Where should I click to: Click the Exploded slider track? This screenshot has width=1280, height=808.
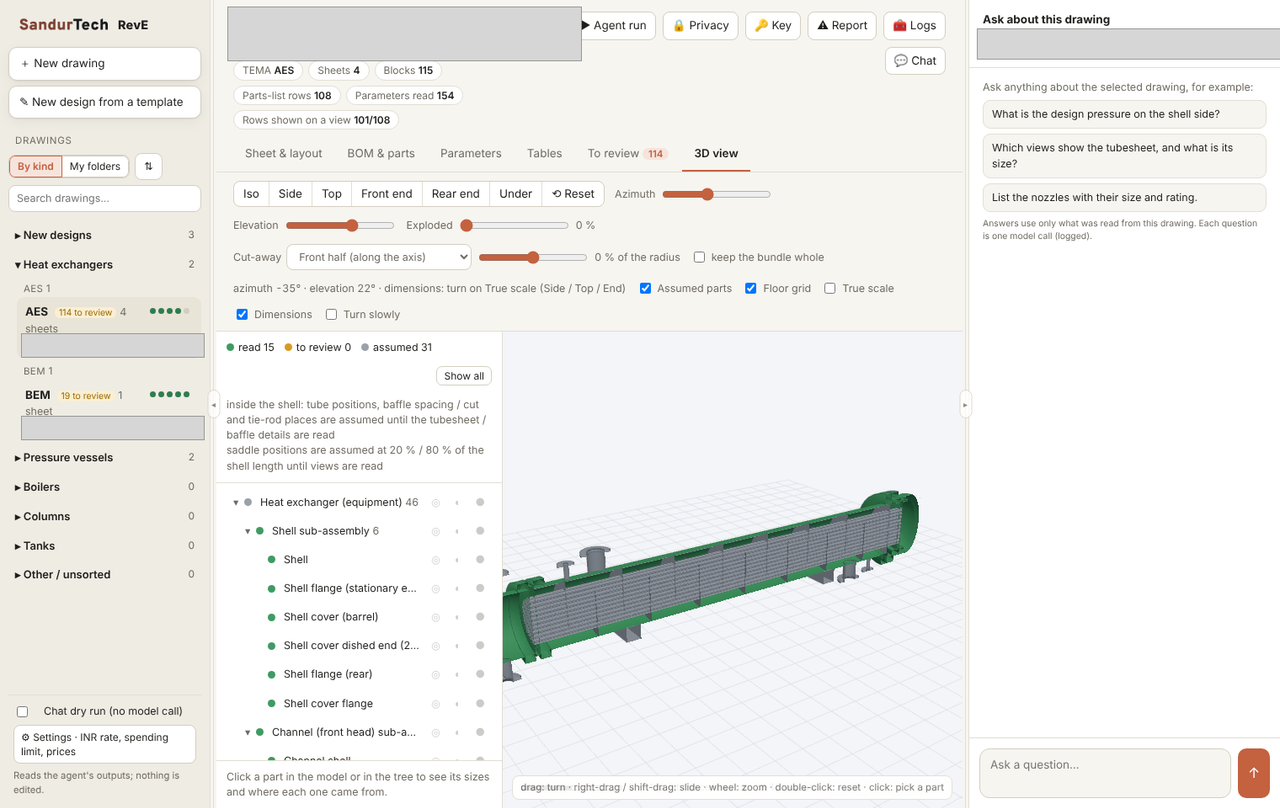[514, 225]
